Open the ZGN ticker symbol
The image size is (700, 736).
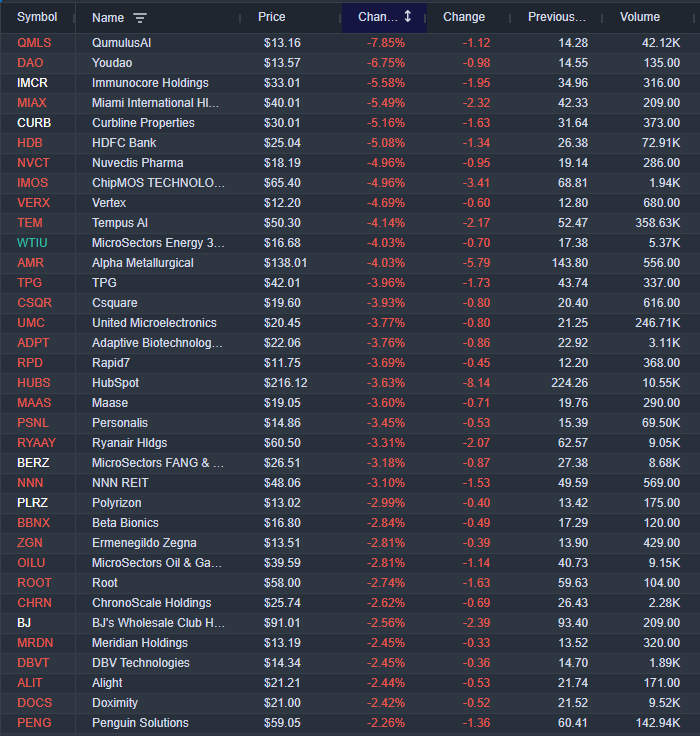click(30, 543)
